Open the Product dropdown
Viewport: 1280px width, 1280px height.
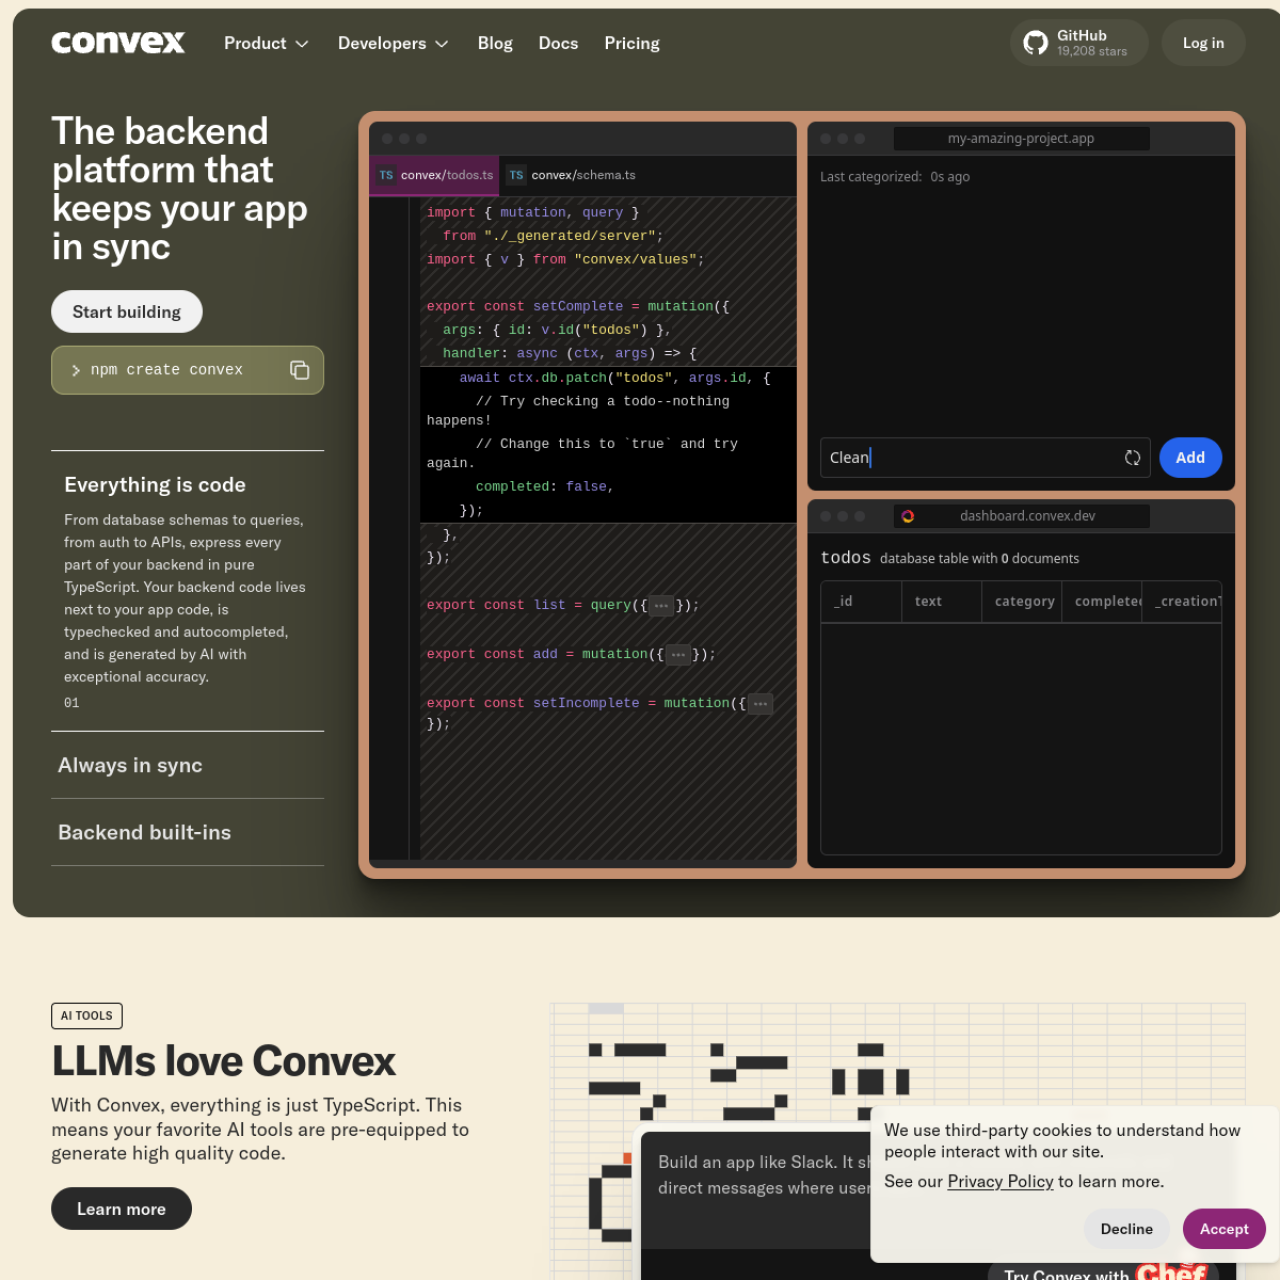pyautogui.click(x=266, y=43)
